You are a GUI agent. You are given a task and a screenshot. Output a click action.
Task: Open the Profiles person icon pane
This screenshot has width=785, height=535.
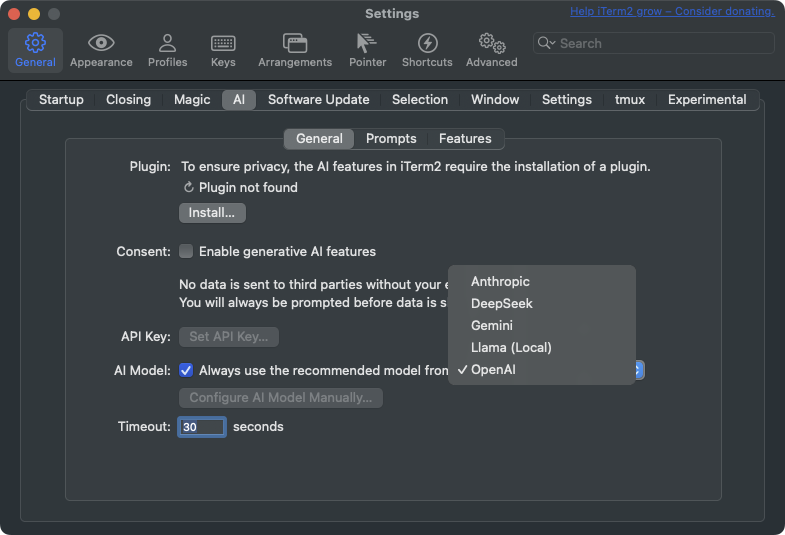[167, 43]
